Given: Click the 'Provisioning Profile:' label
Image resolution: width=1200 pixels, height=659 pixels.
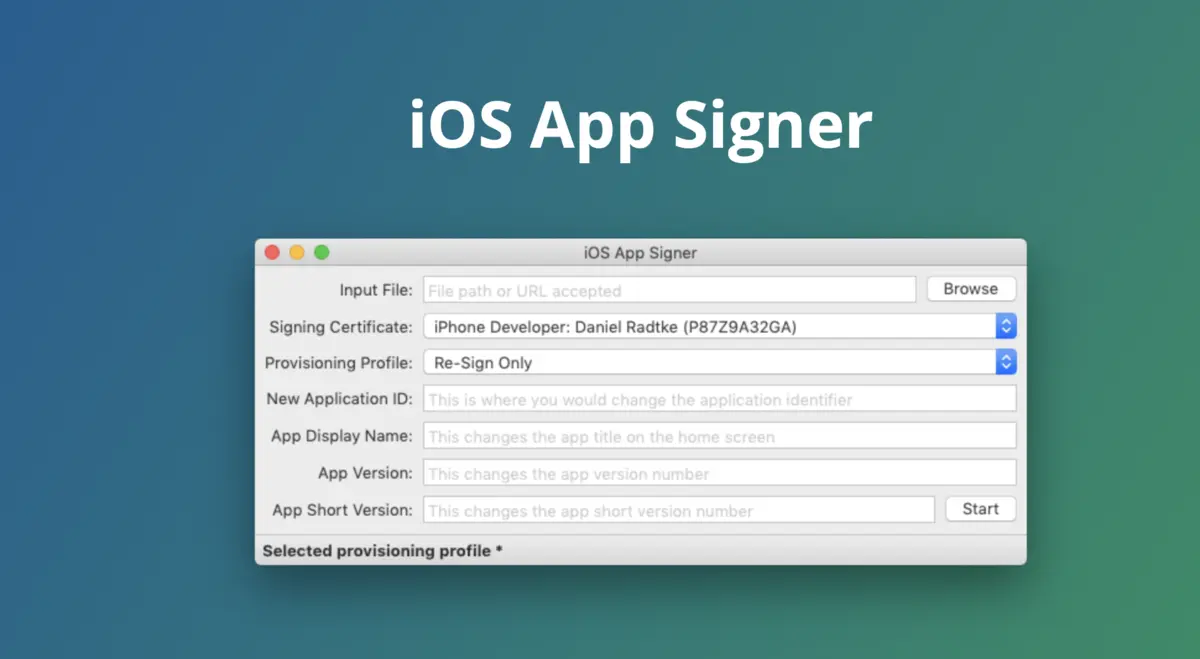Looking at the screenshot, I should (339, 363).
